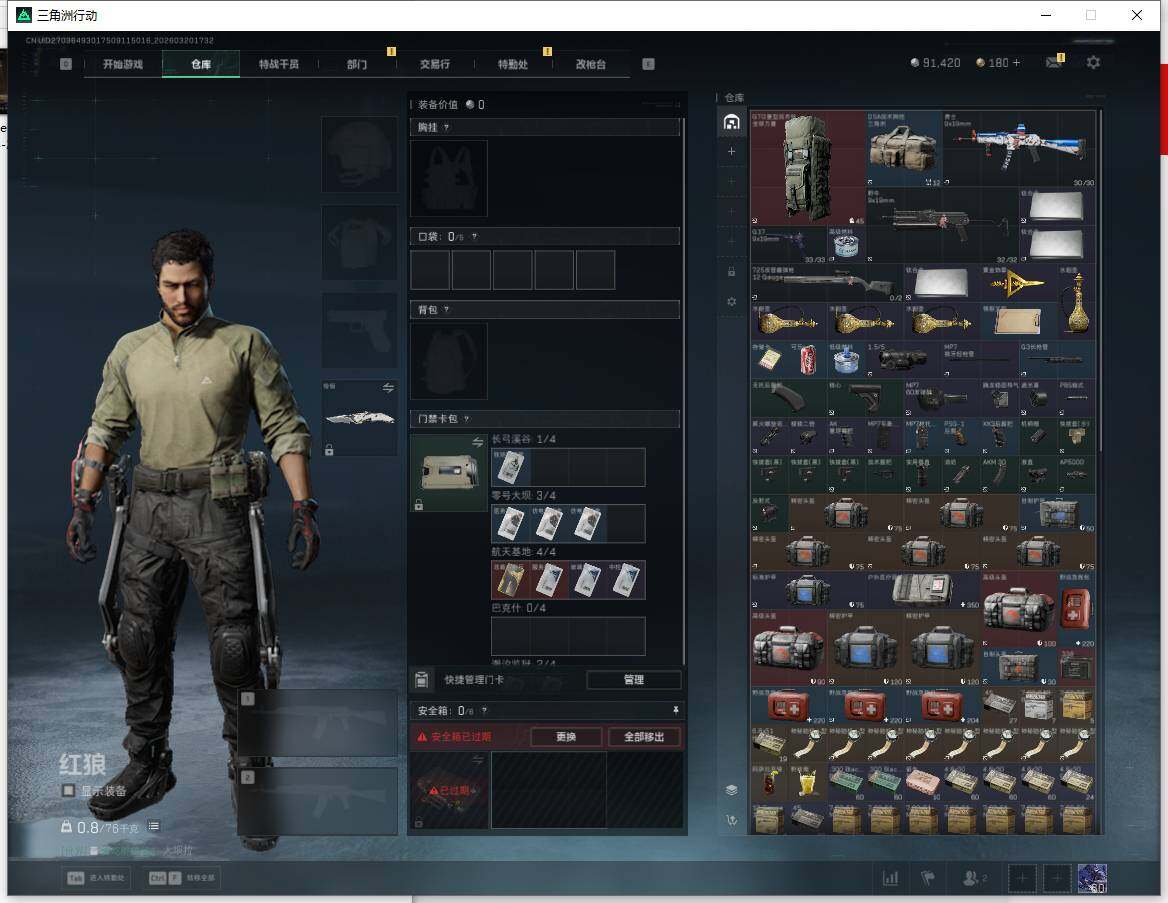Screen dimensions: 1168x903
Task: Click the 更换 safe box button
Action: pyautogui.click(x=566, y=737)
